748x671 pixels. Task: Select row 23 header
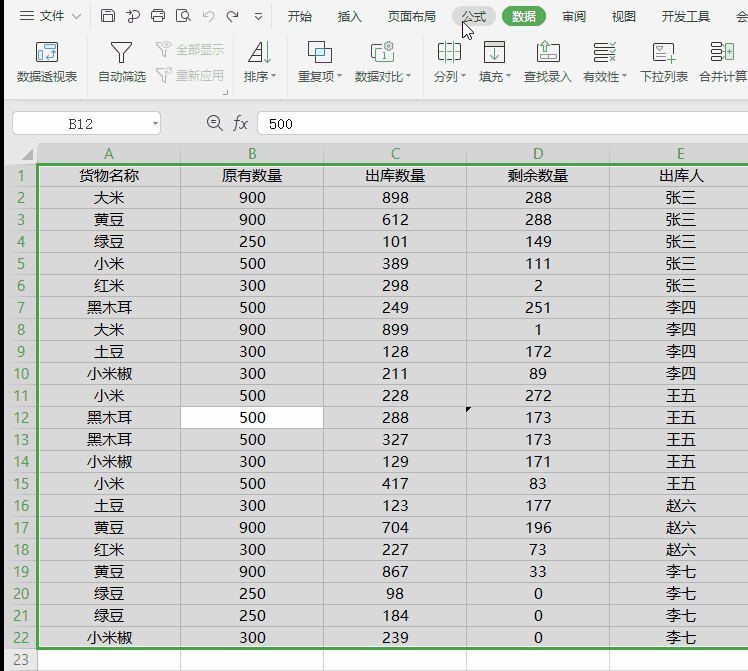tap(21, 660)
